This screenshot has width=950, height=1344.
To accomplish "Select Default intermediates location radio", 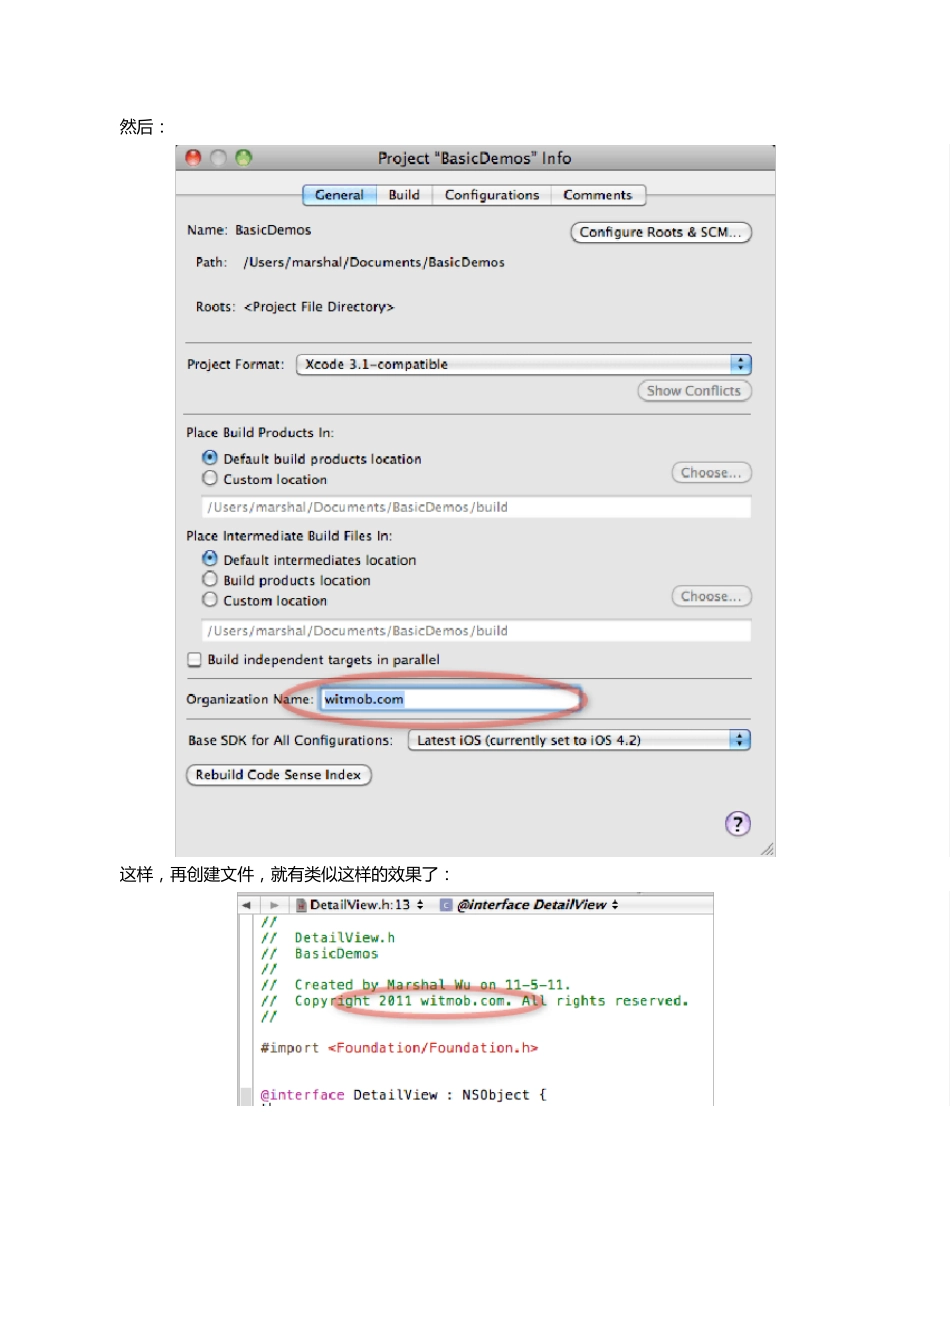I will (x=210, y=558).
